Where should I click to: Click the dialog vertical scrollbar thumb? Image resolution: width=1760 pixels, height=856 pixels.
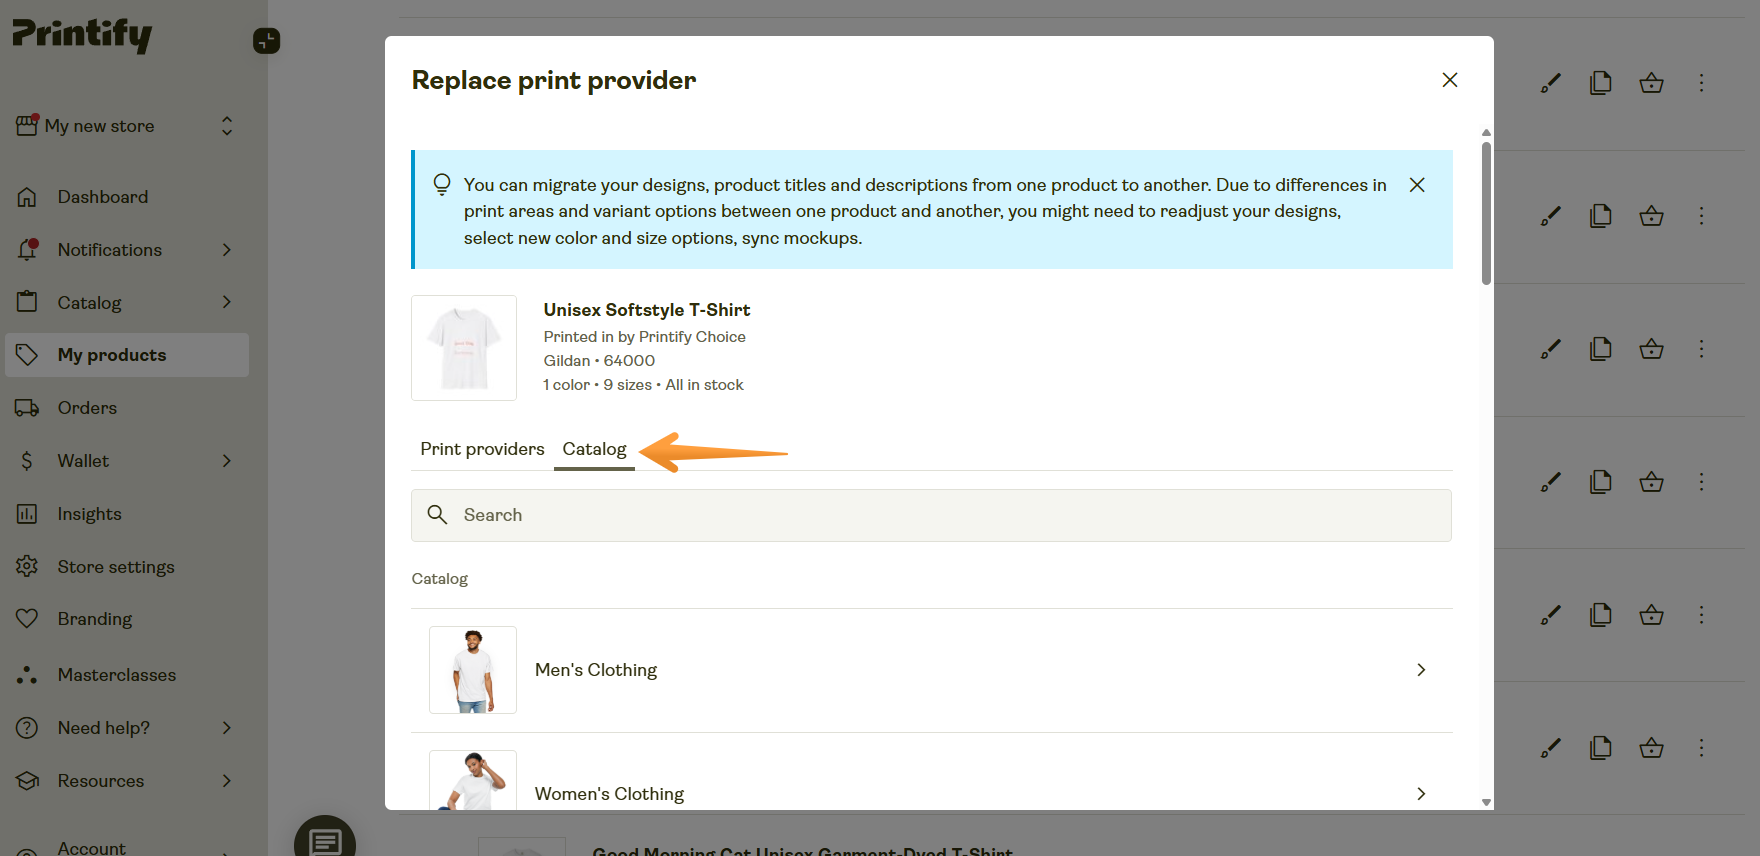[x=1486, y=213]
